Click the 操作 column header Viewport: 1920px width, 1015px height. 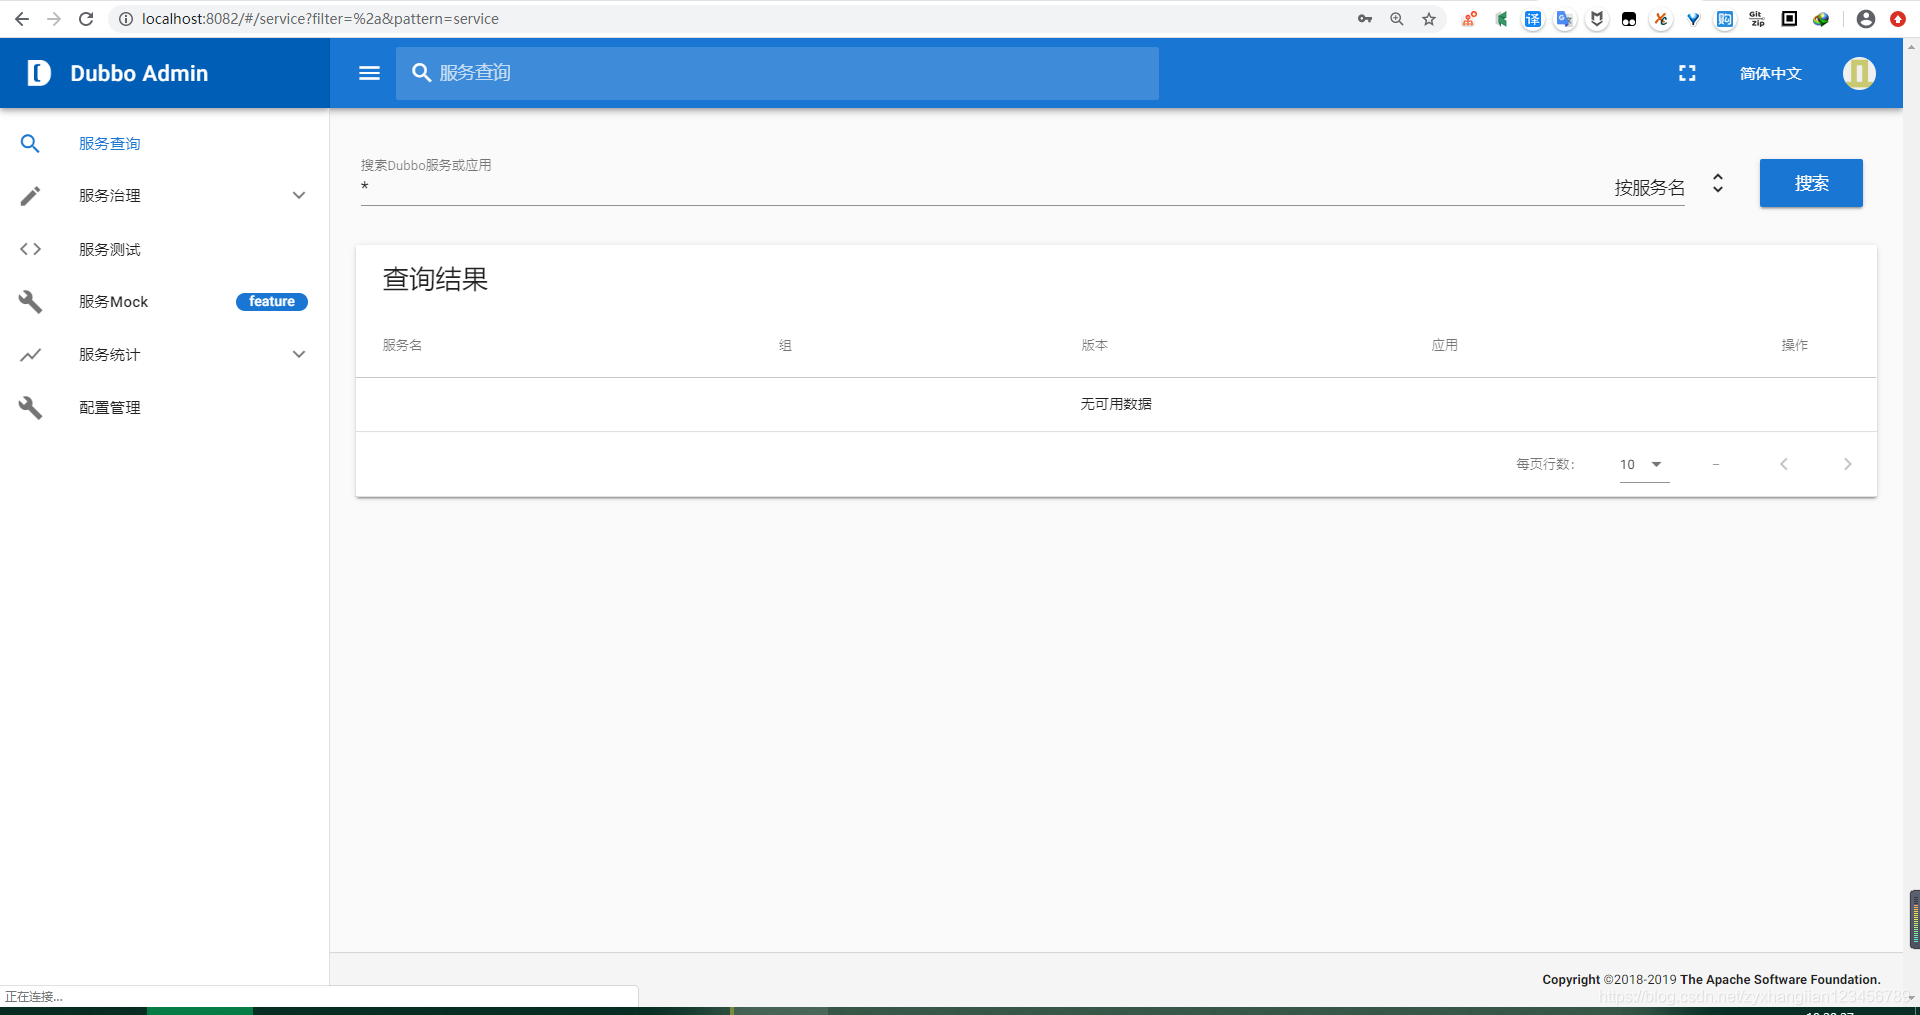[1794, 345]
